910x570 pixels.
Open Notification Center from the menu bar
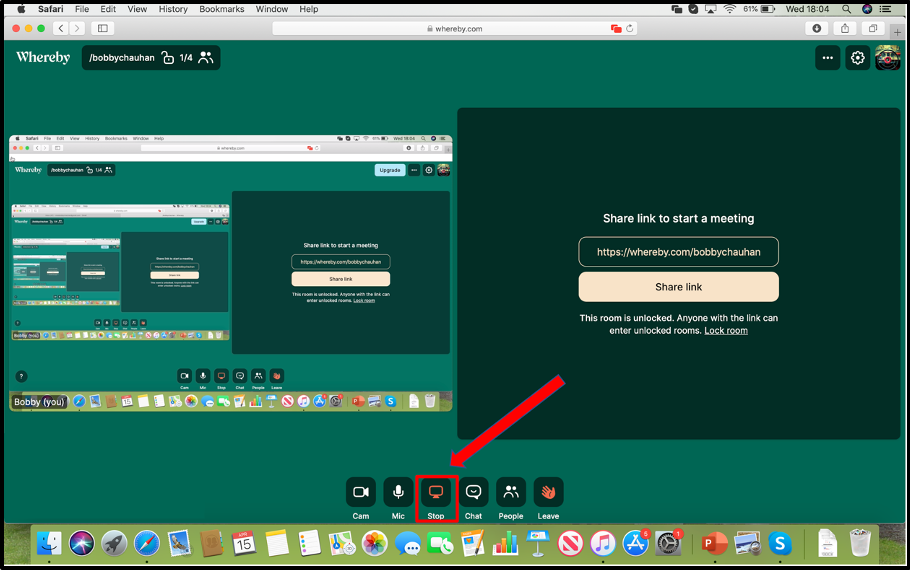pyautogui.click(x=885, y=9)
